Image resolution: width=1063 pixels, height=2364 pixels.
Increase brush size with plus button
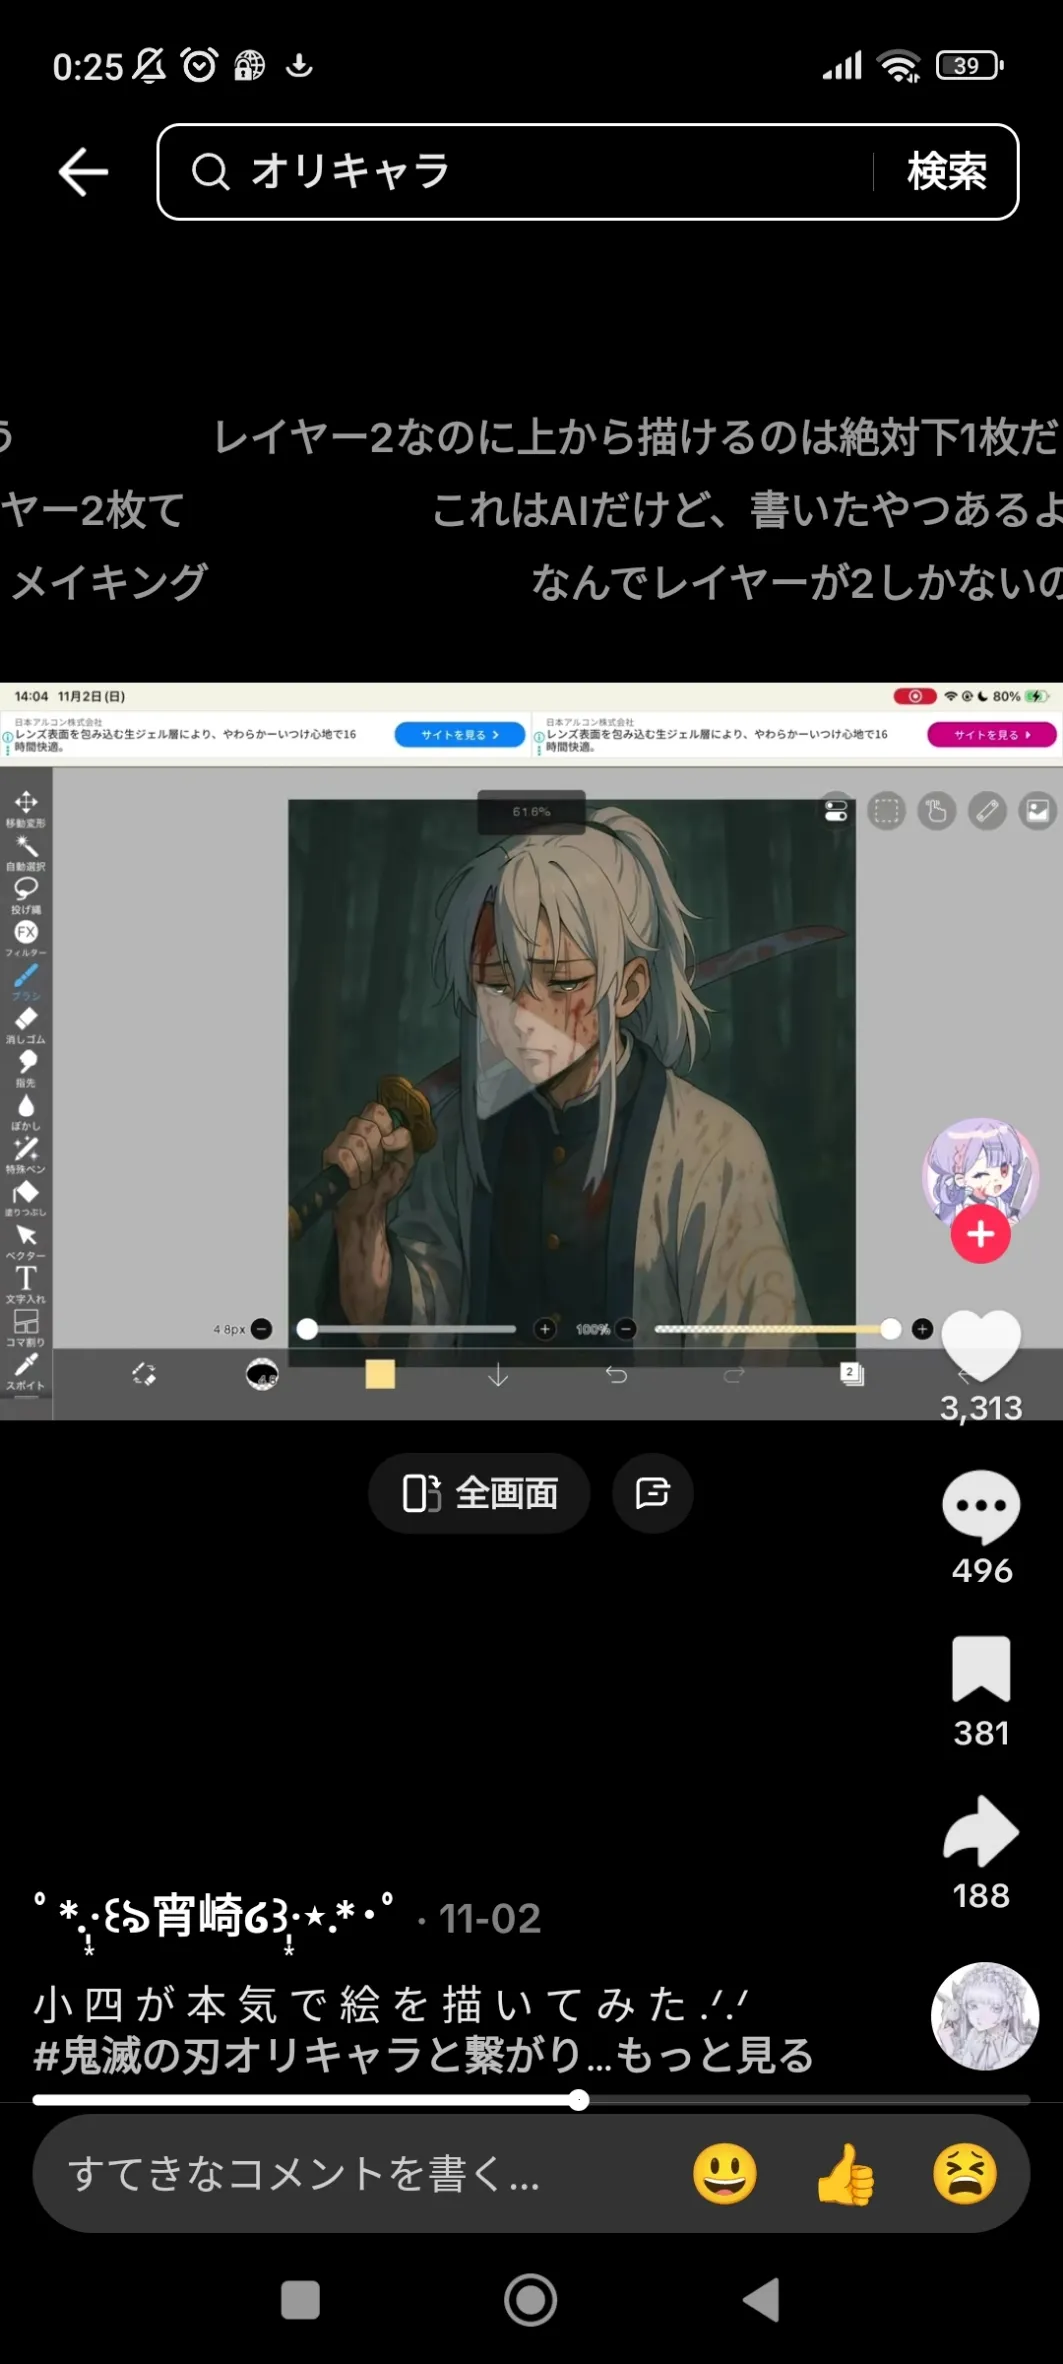click(x=545, y=1329)
